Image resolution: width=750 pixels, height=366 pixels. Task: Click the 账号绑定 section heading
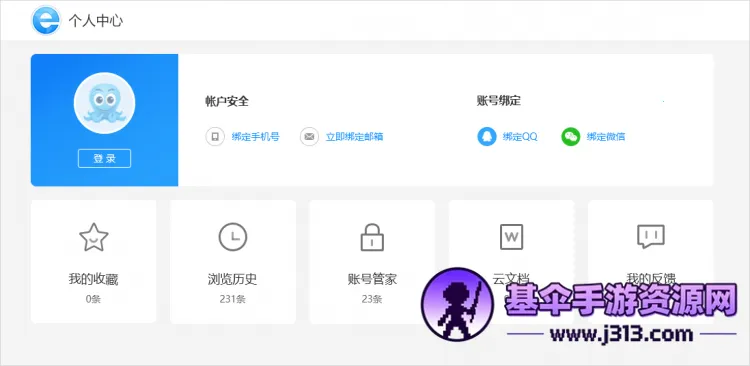499,101
